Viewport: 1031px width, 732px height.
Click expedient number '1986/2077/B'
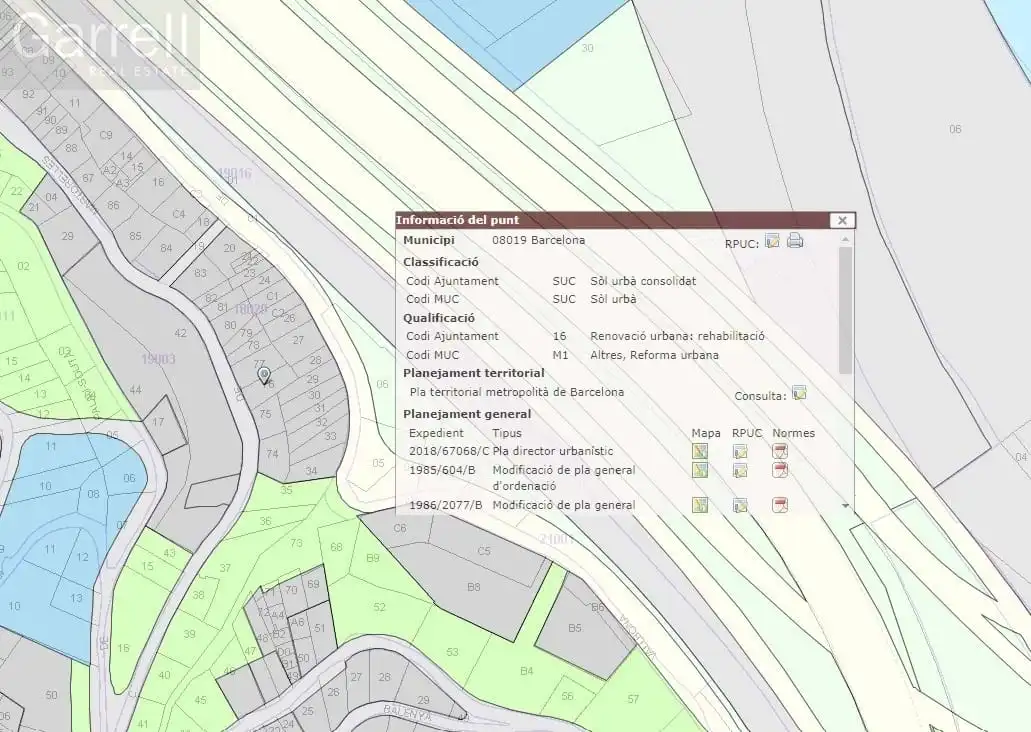(446, 505)
